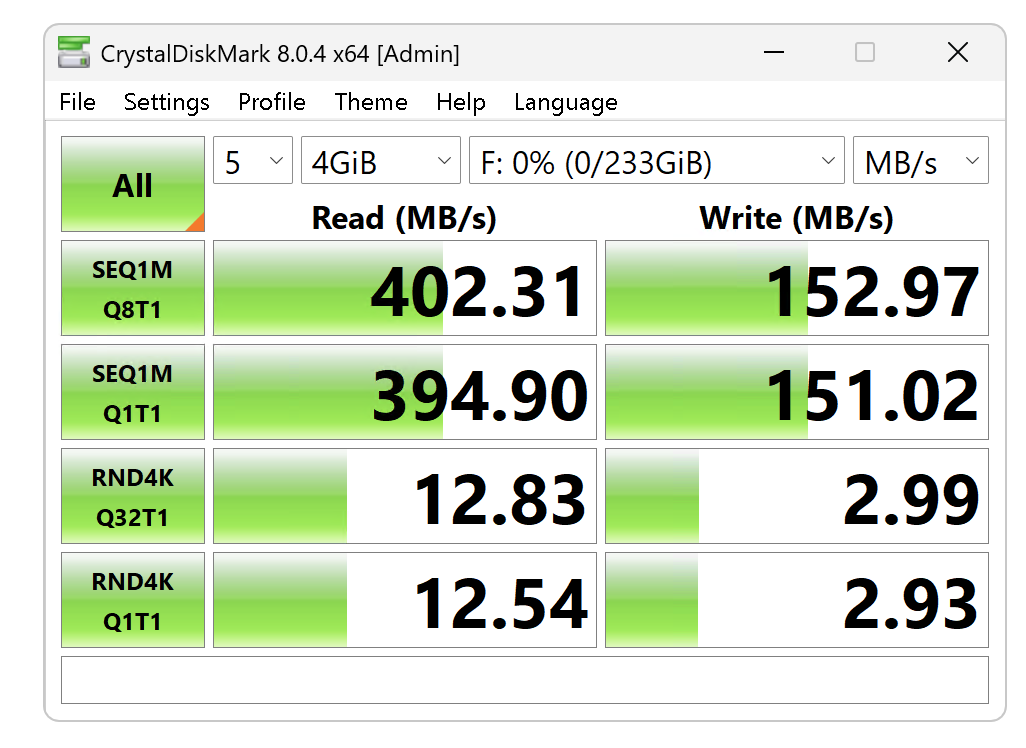Open the Help menu
Screen dimensions: 1026x748
[460, 102]
